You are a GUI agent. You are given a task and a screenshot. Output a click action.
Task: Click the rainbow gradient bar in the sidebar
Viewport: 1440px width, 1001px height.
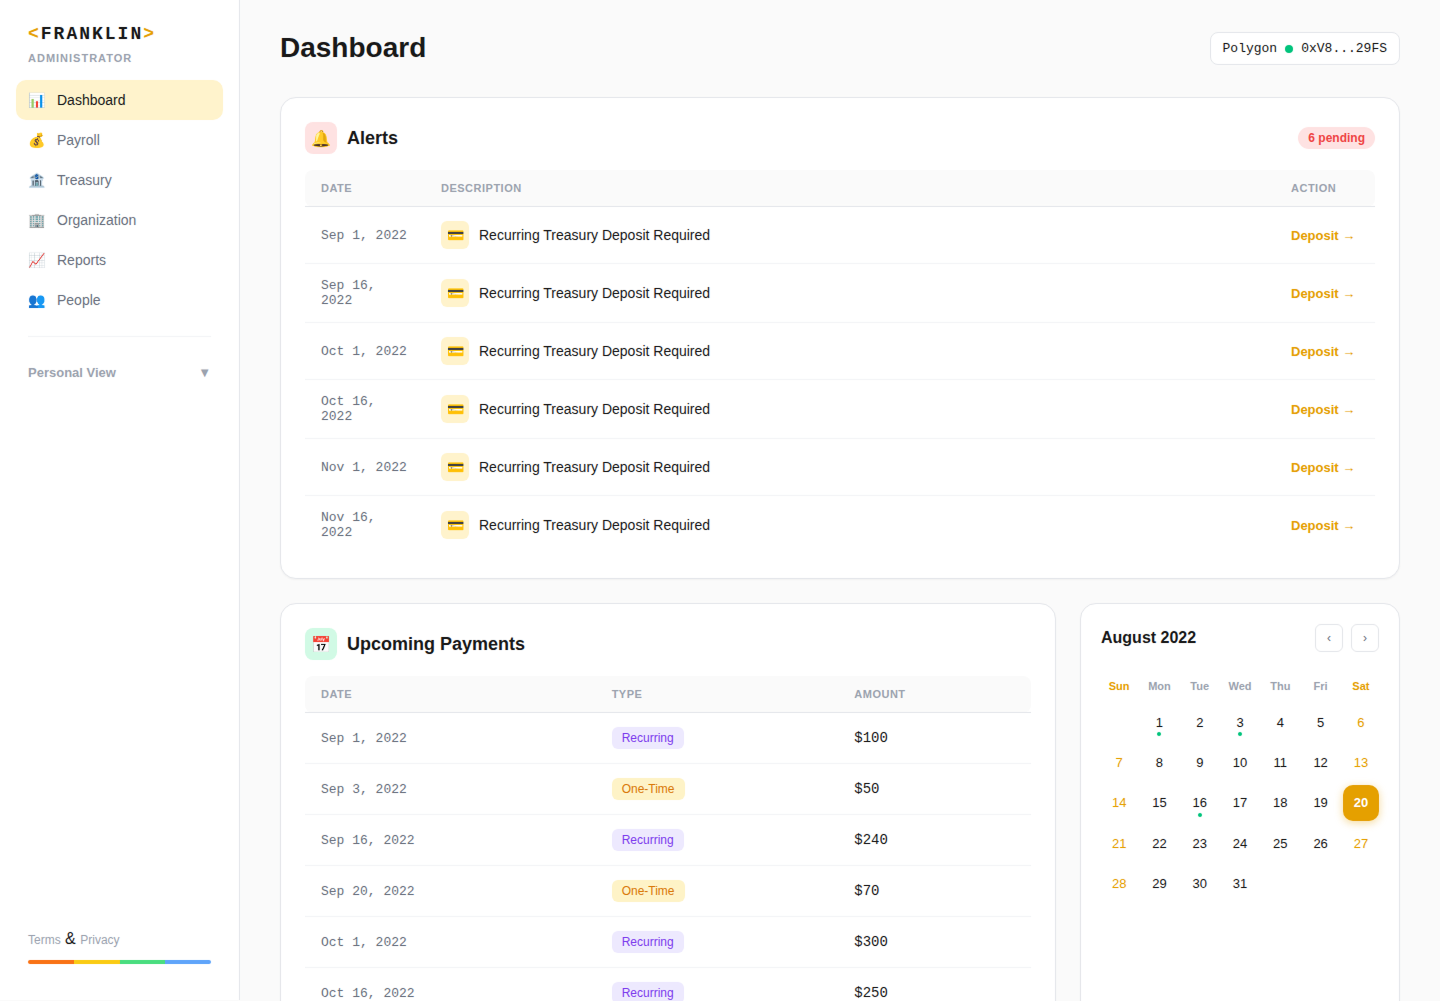pyautogui.click(x=119, y=961)
